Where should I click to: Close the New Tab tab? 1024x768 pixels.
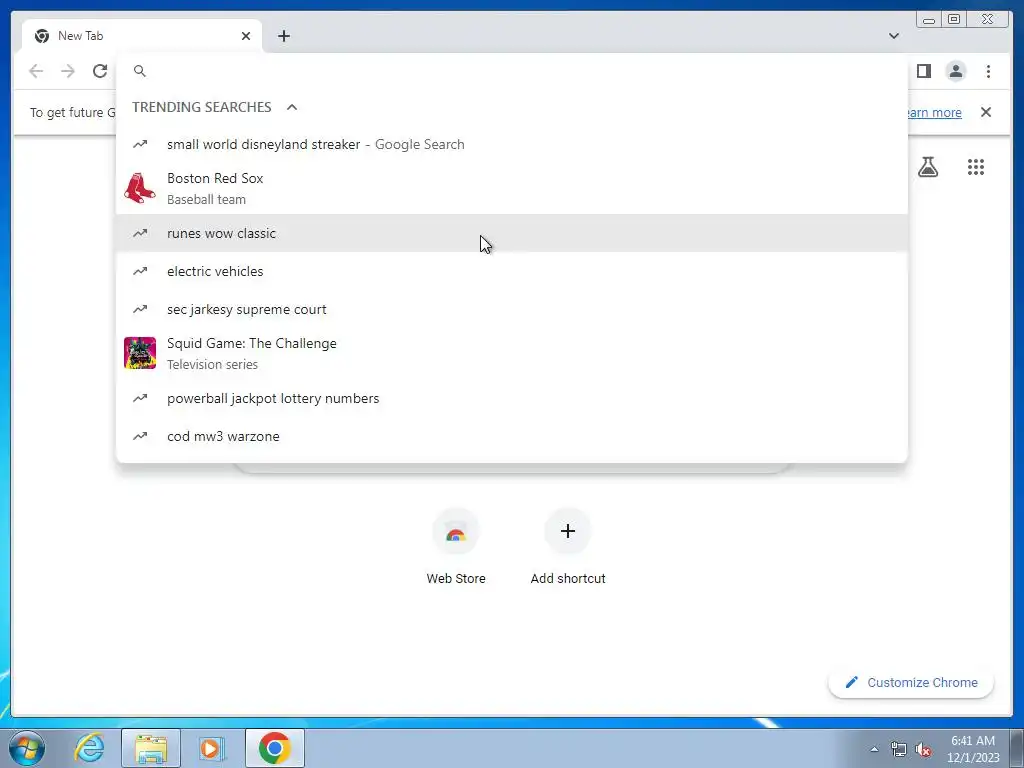[x=246, y=36]
